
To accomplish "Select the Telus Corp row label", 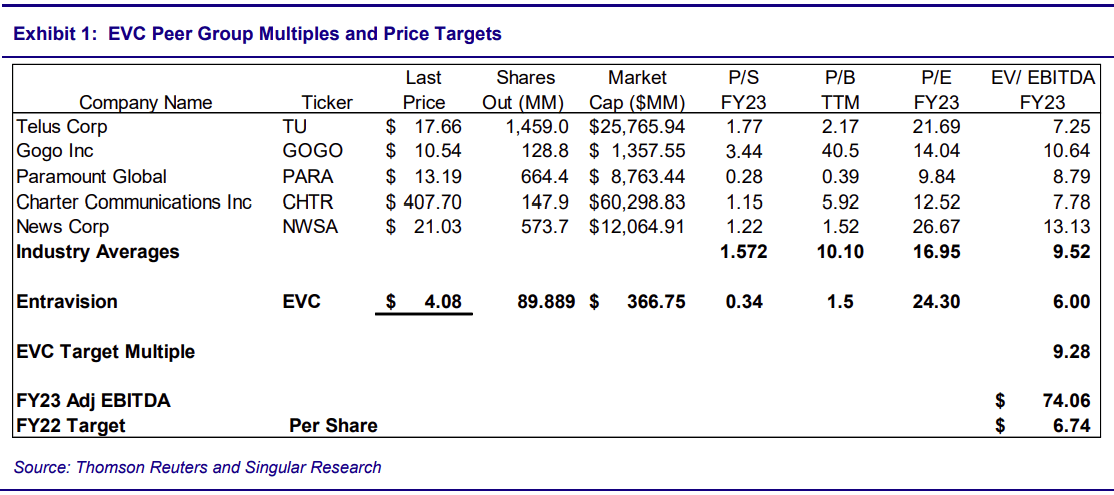I will pyautogui.click(x=62, y=127).
